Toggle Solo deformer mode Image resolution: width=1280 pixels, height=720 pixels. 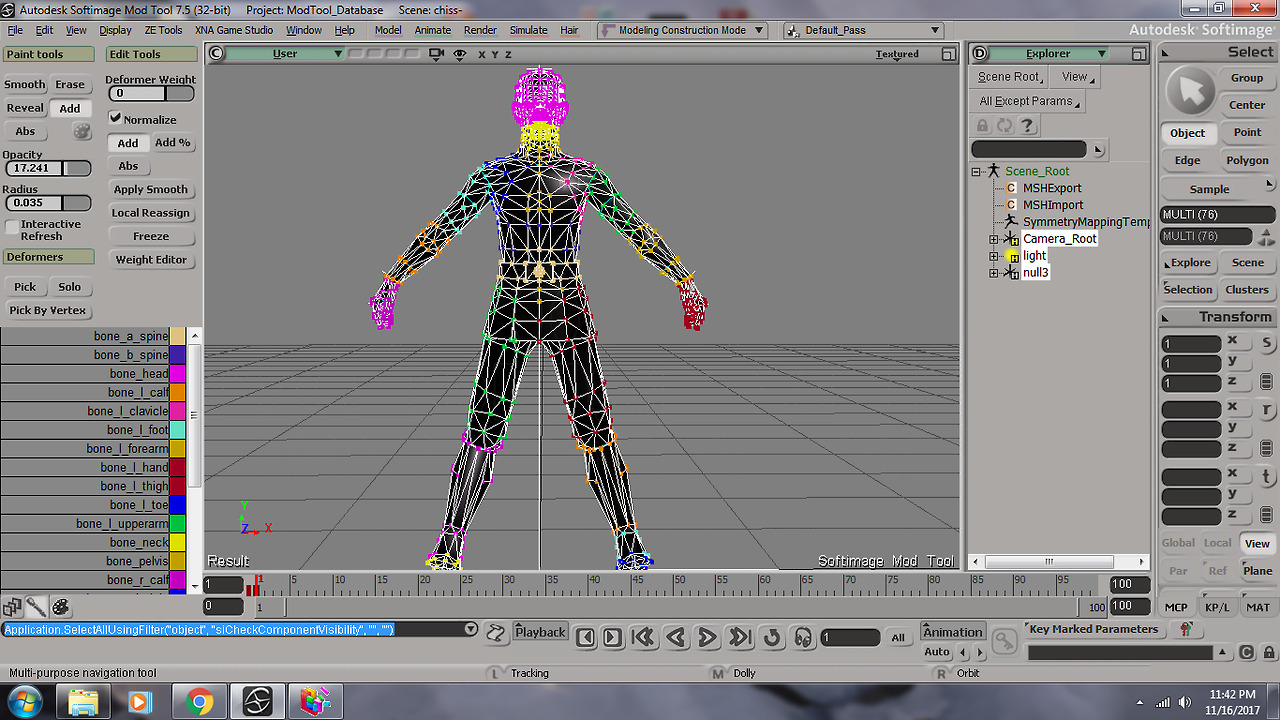(x=69, y=286)
